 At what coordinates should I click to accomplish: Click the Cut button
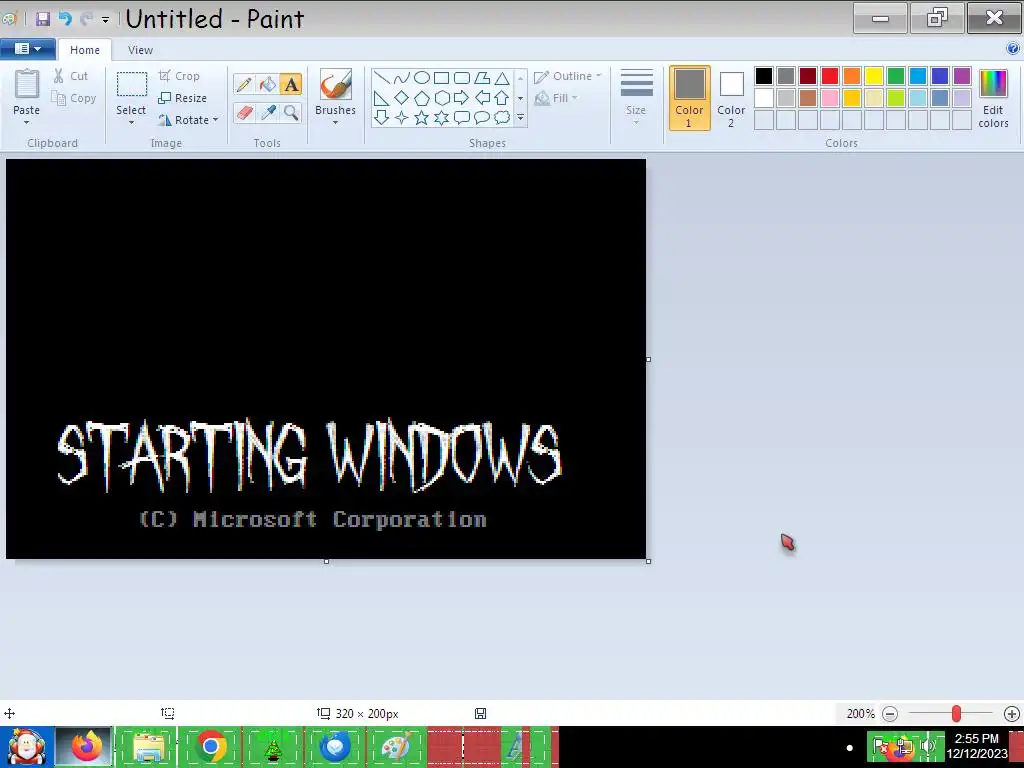click(x=71, y=76)
